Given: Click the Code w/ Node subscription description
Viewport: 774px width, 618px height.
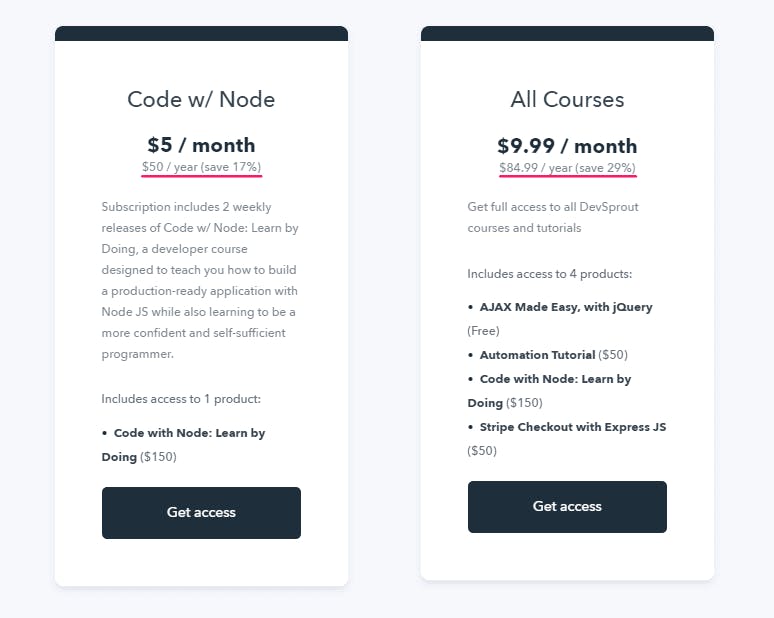Looking at the screenshot, I should click(200, 280).
